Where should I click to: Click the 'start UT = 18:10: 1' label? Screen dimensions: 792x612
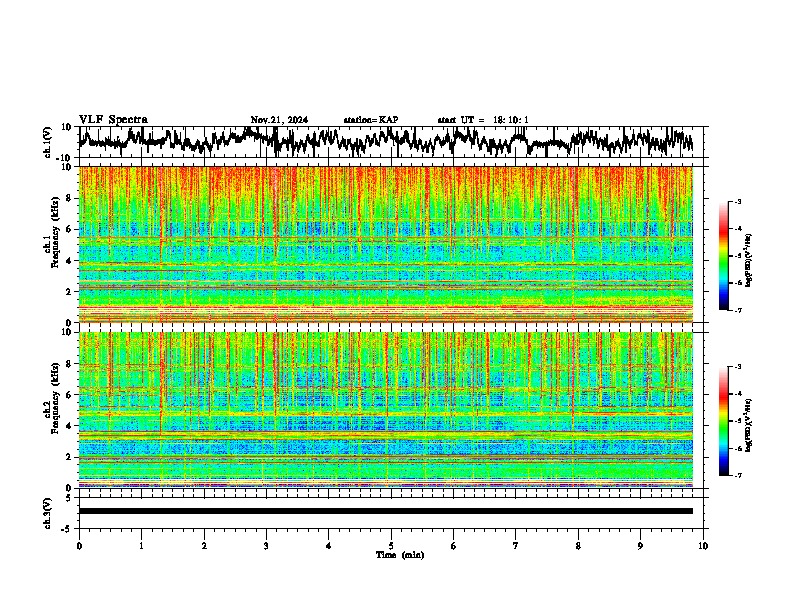click(483, 120)
